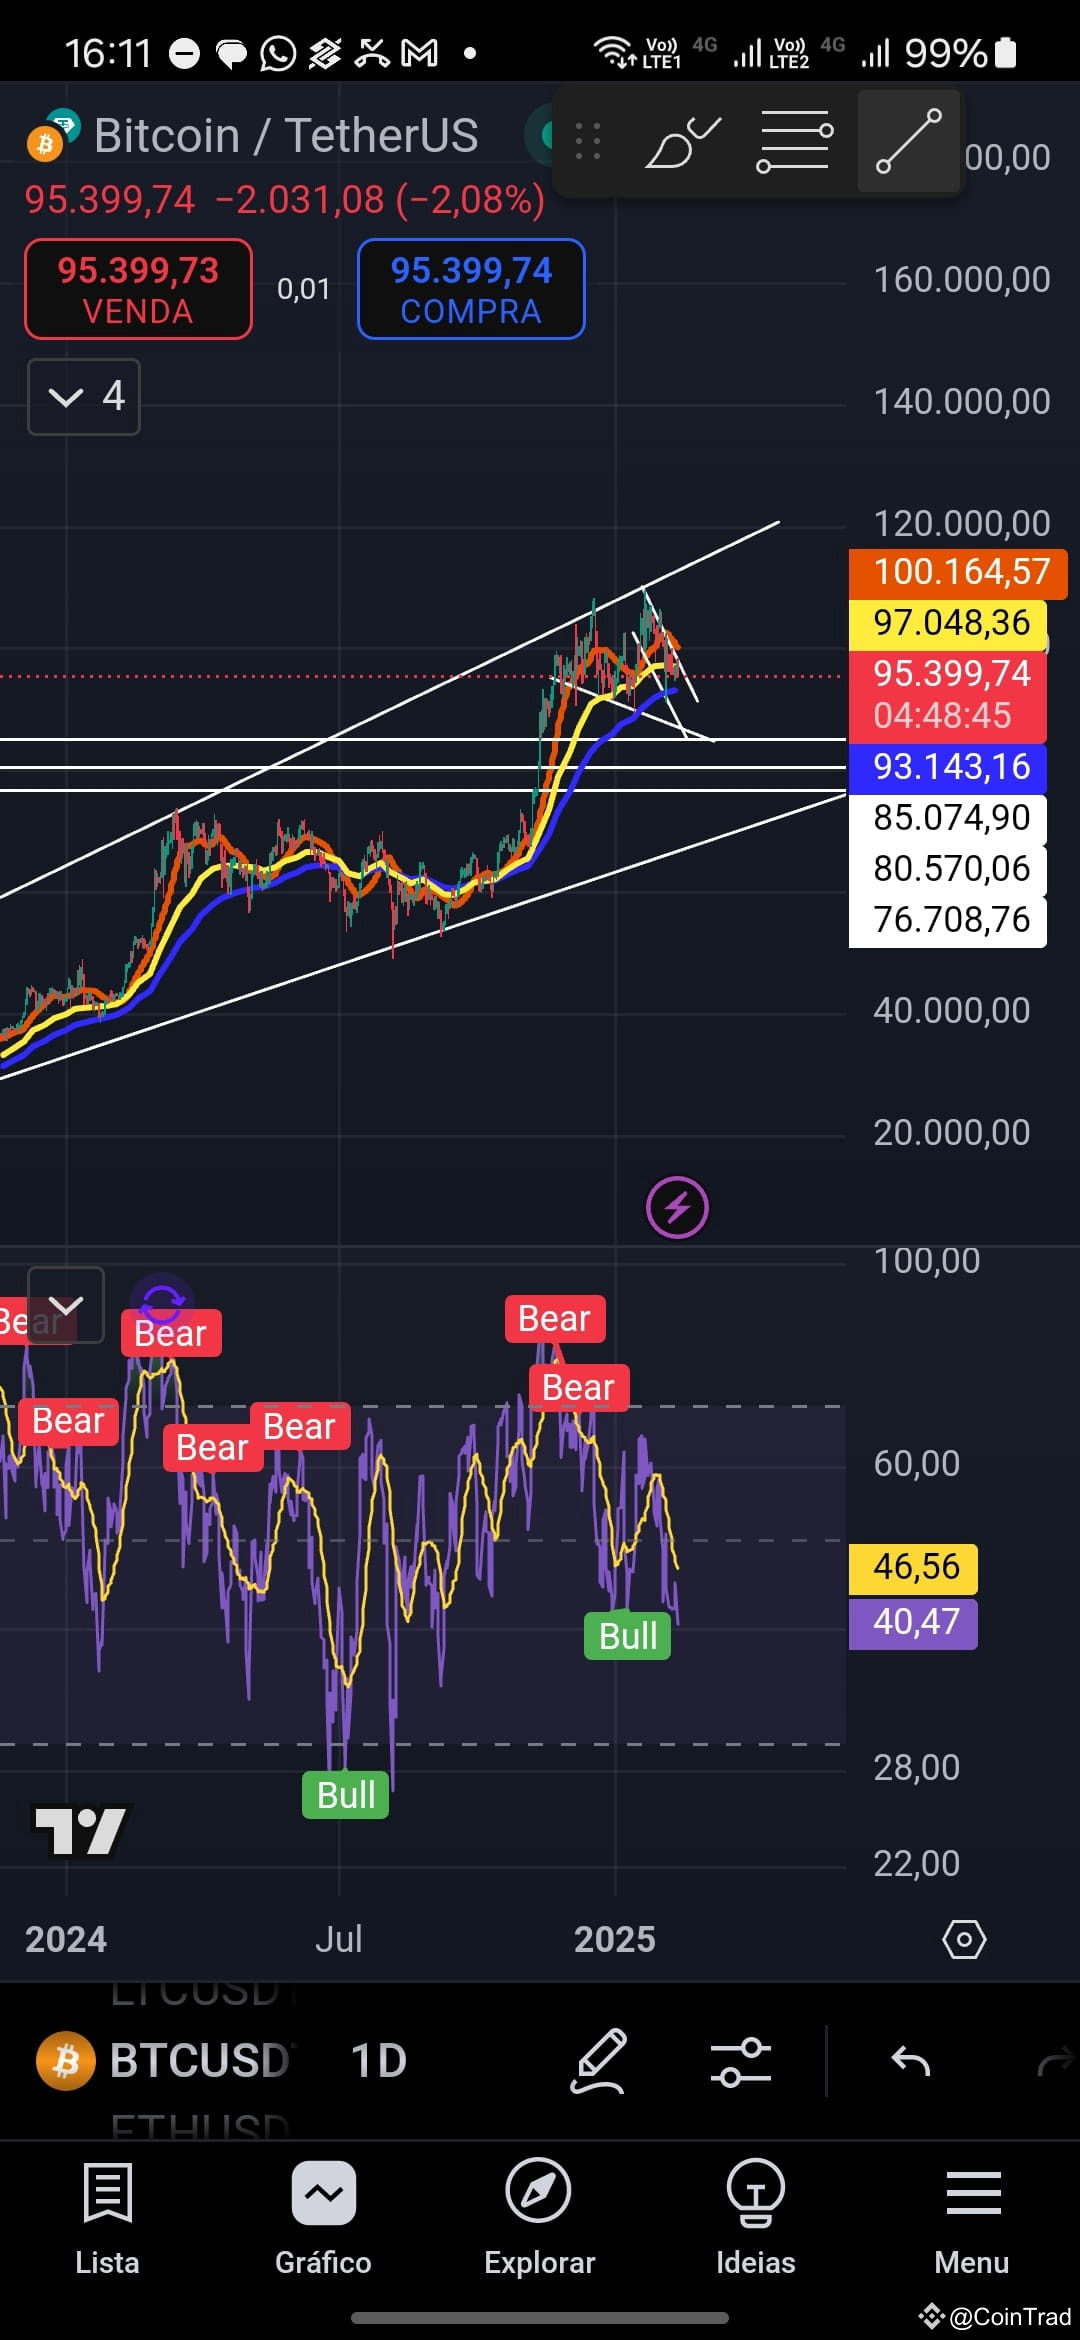This screenshot has width=1080, height=2340.
Task: Open chart settings hexagon icon
Action: point(964,1939)
